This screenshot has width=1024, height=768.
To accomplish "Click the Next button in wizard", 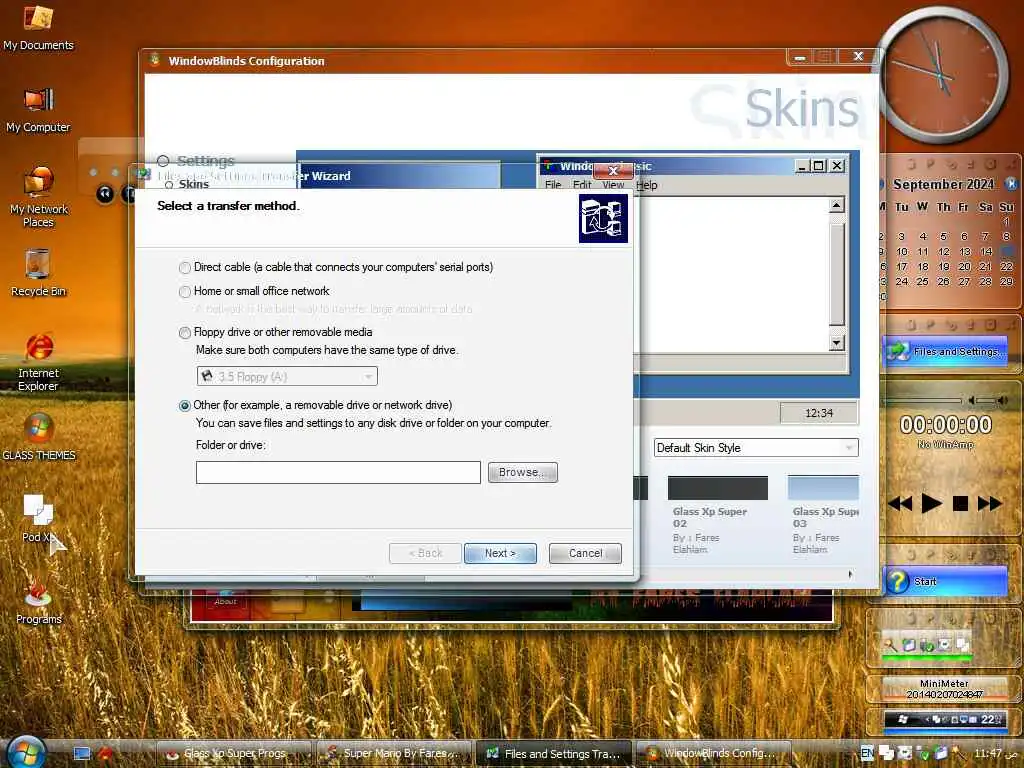I will 500,553.
